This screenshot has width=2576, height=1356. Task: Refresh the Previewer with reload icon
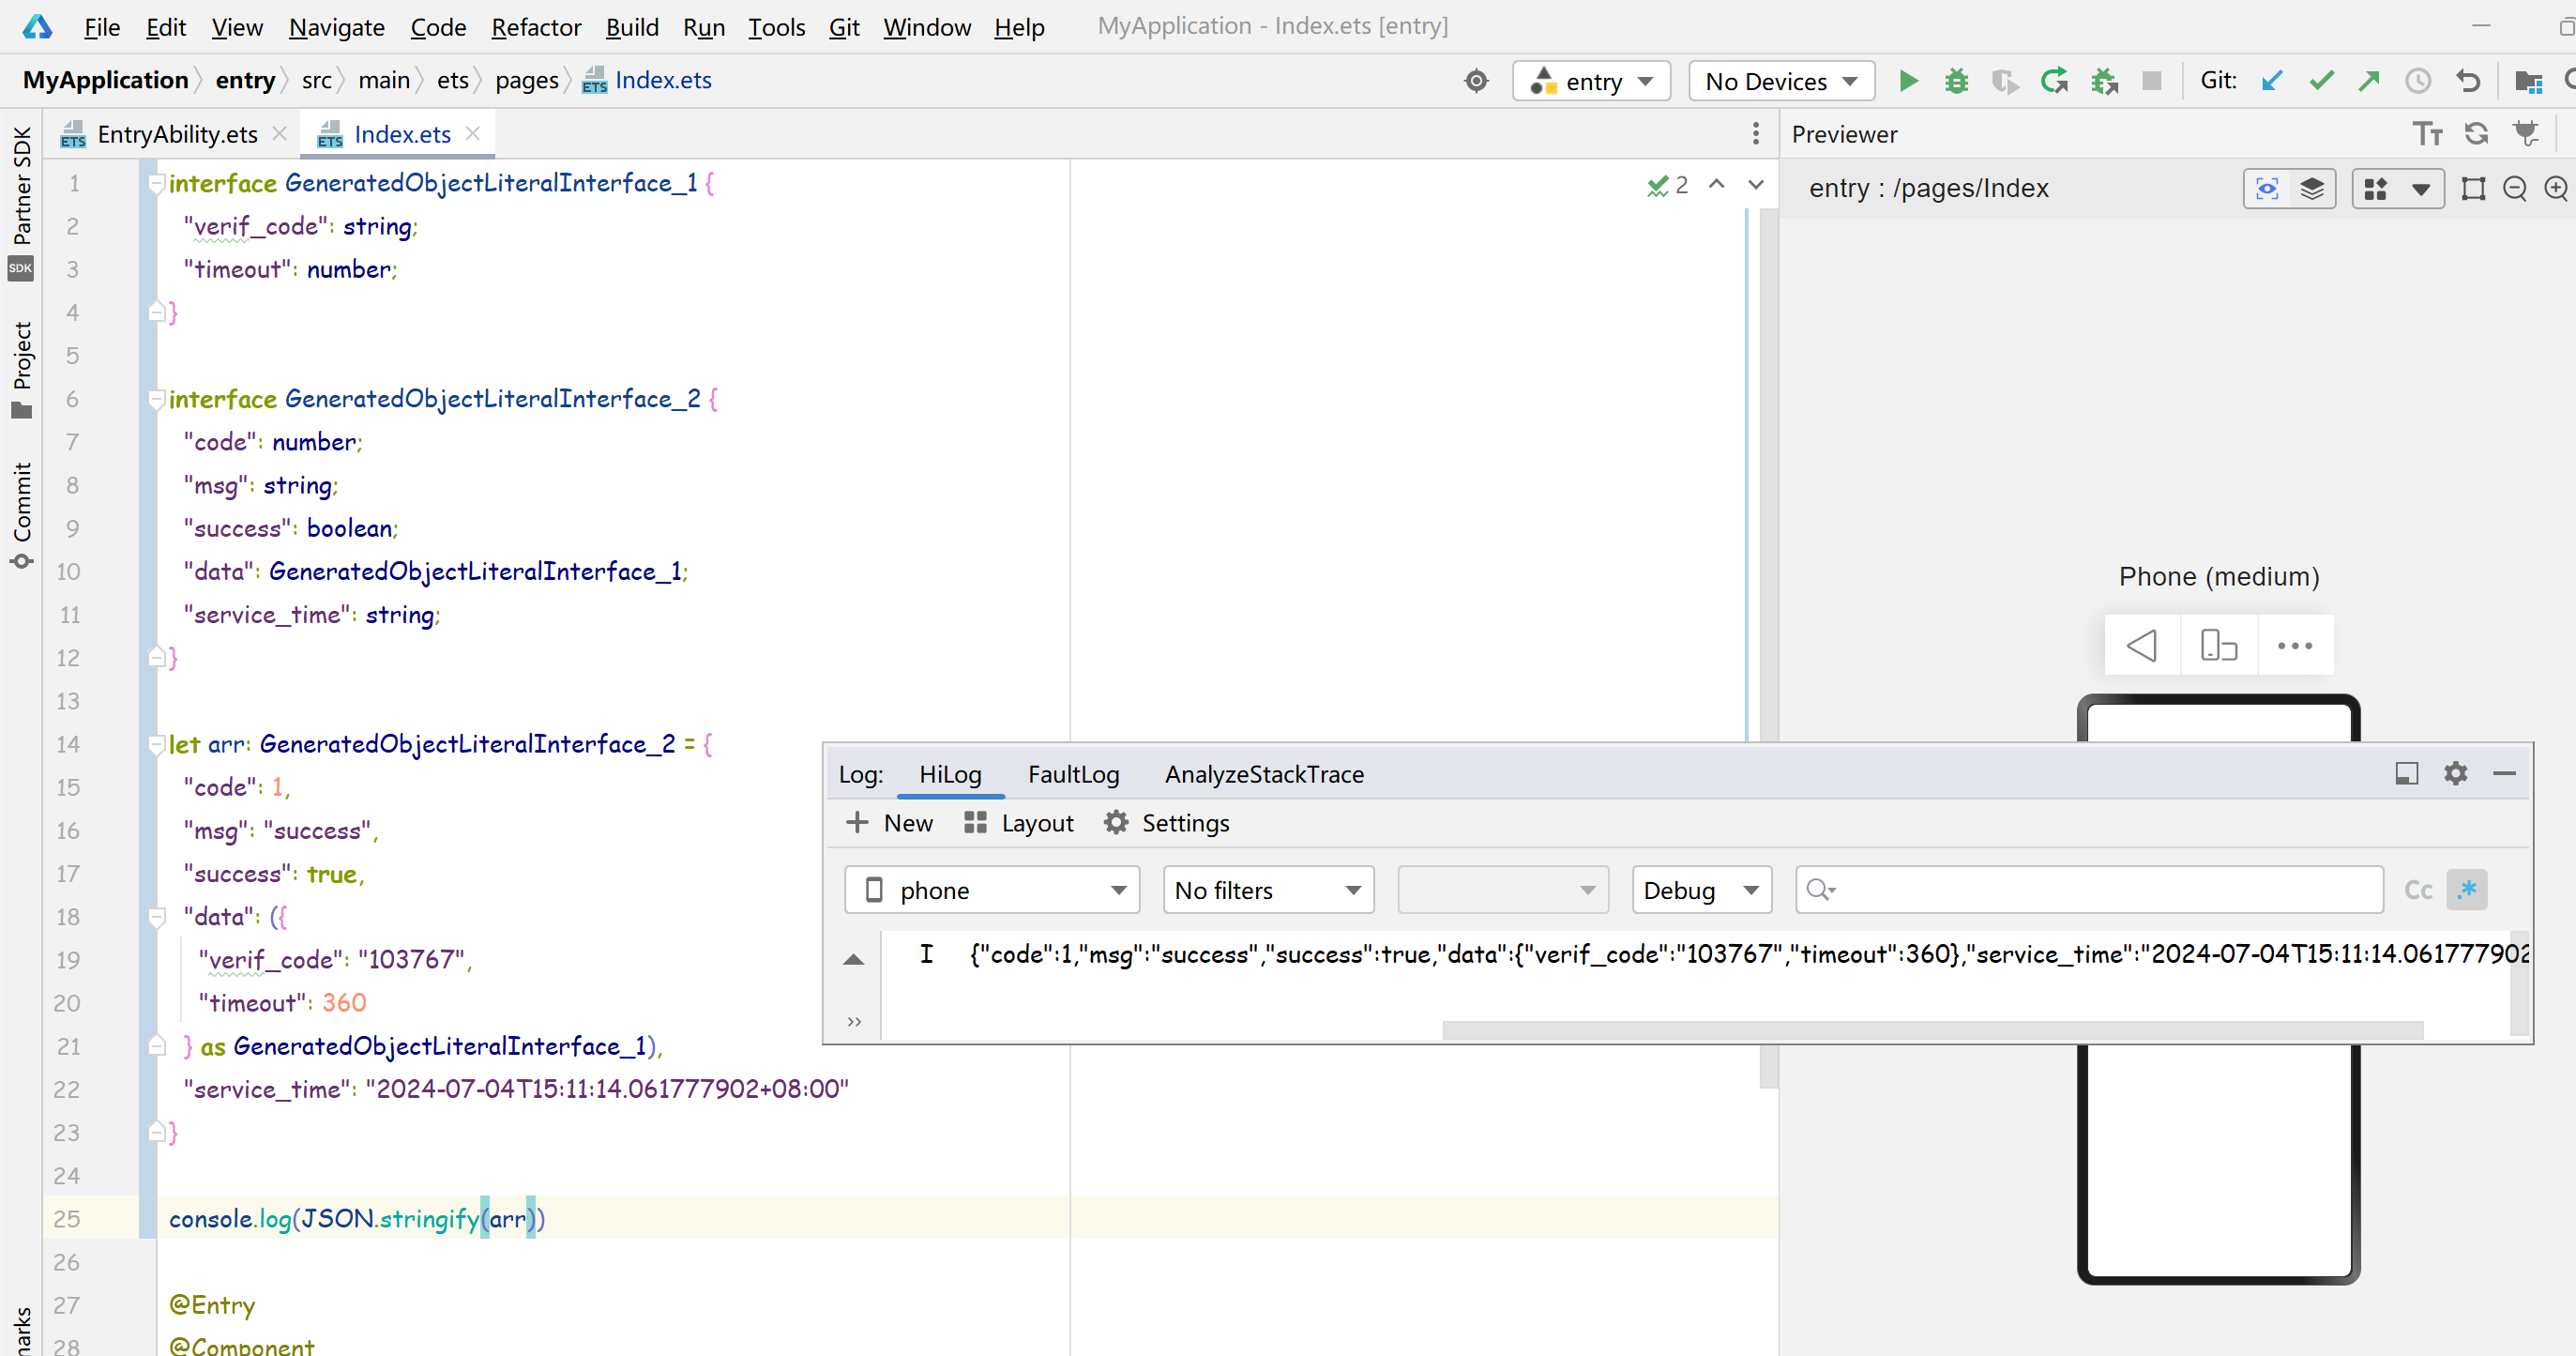(2476, 134)
